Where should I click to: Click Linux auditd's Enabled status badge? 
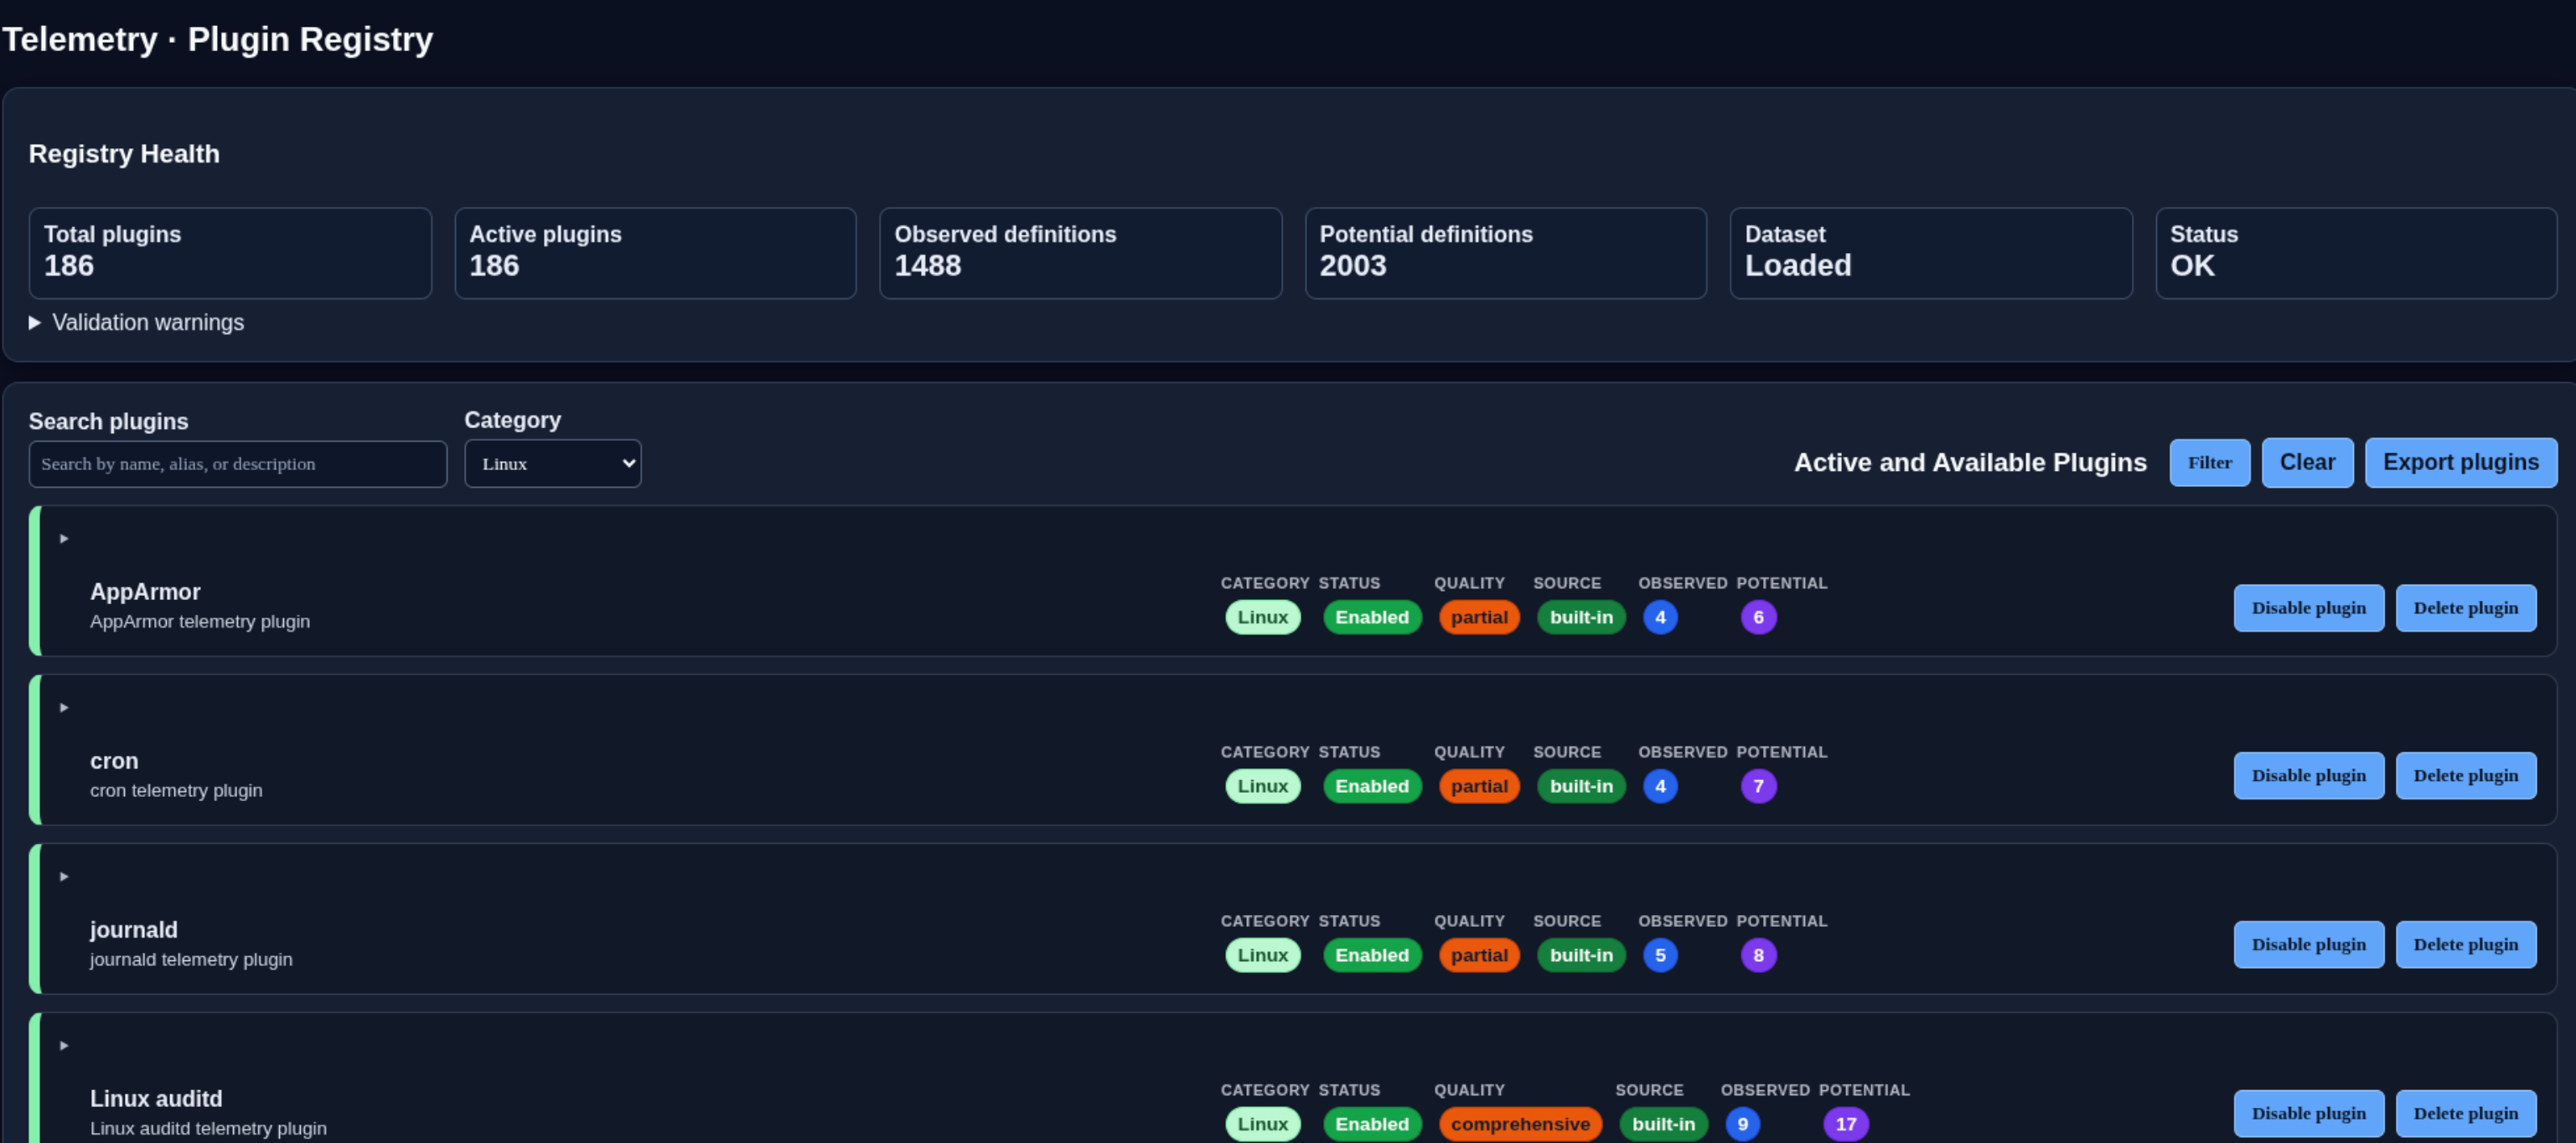(1371, 1124)
